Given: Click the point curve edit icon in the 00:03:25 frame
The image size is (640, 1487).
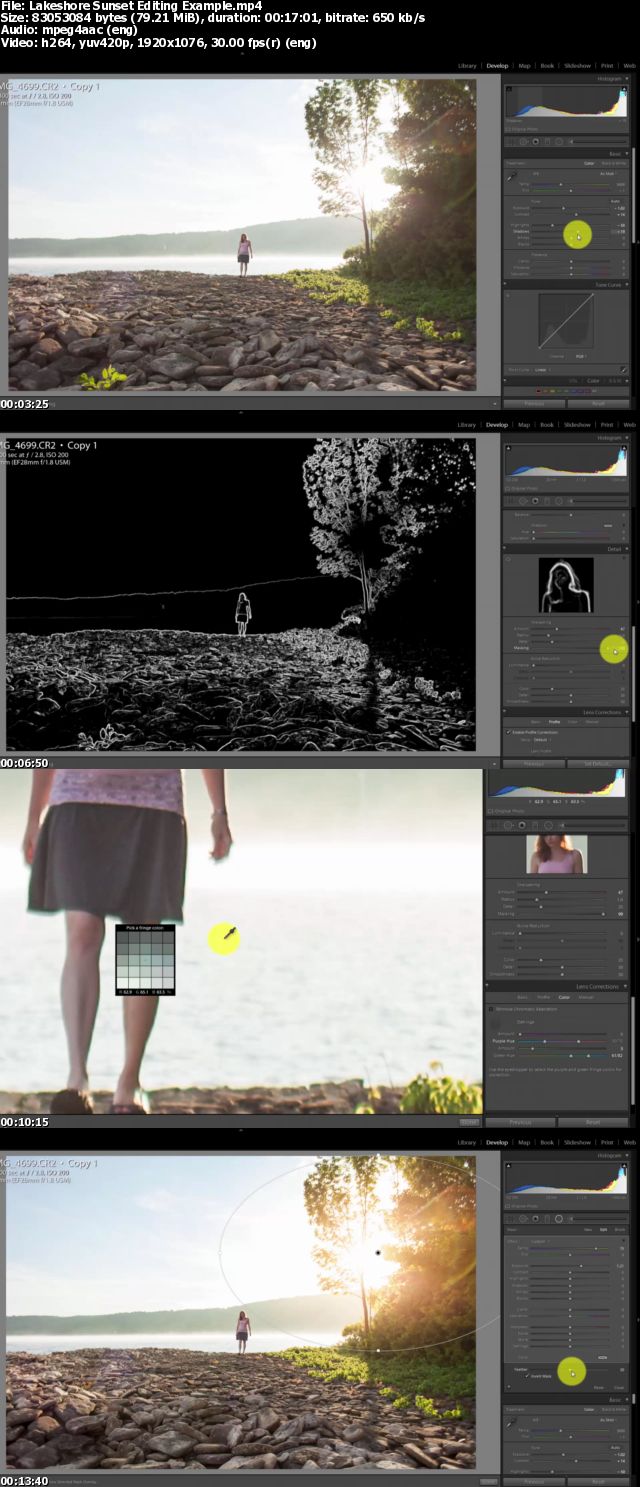Looking at the screenshot, I should [623, 370].
